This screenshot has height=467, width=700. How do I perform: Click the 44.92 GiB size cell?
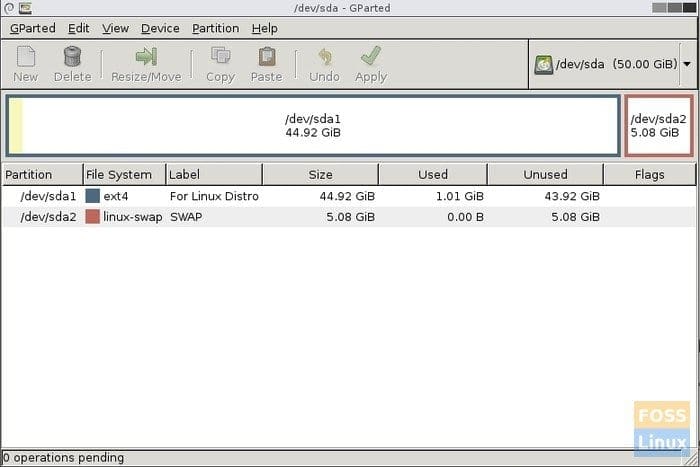[347, 196]
